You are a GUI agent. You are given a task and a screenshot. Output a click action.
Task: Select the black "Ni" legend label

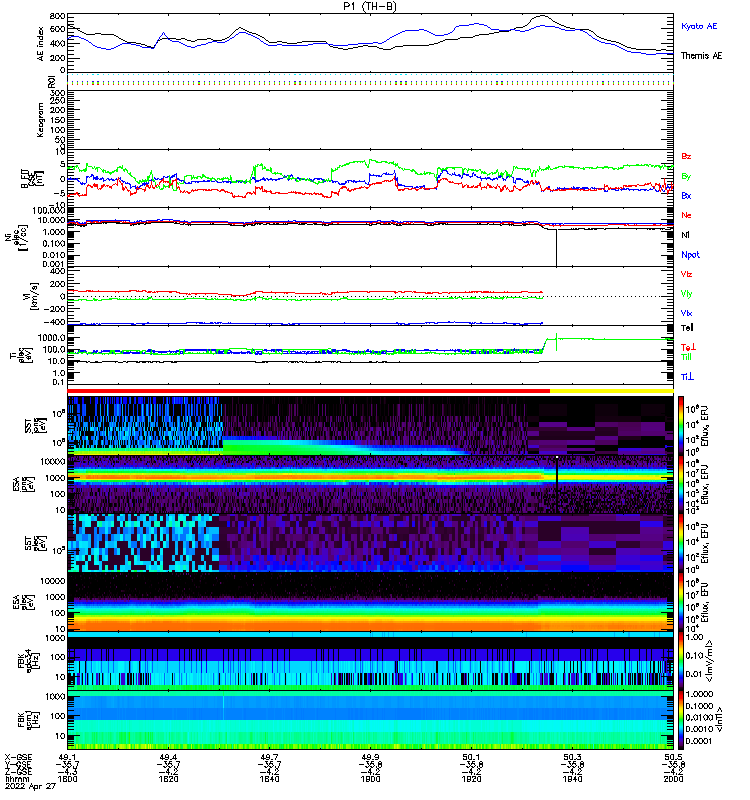[685, 235]
